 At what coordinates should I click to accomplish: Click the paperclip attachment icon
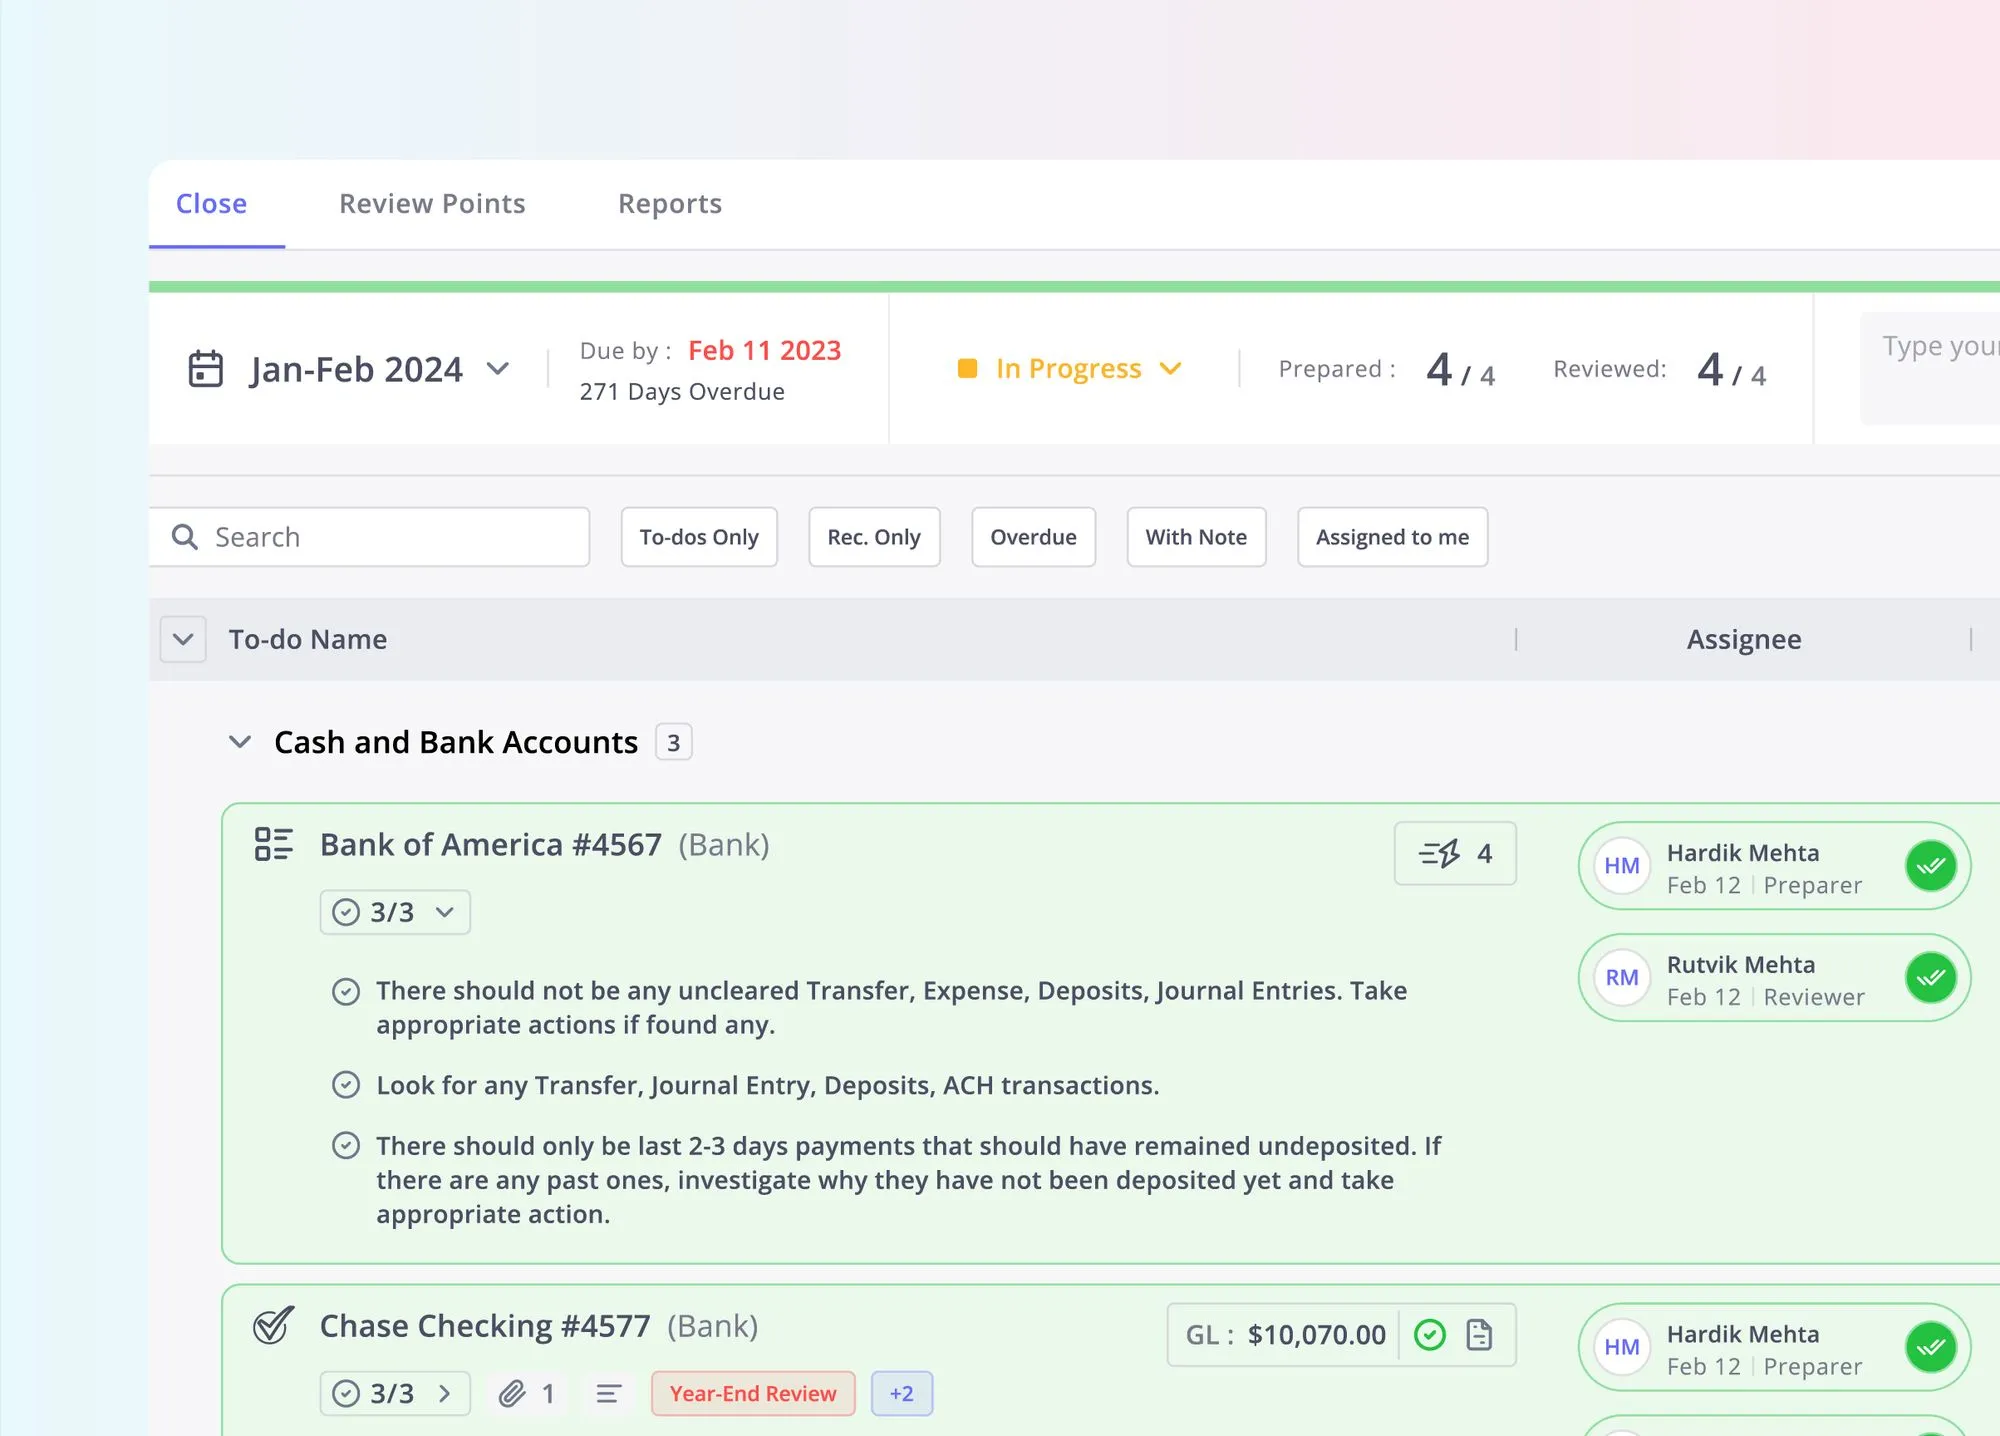pyautogui.click(x=513, y=1393)
